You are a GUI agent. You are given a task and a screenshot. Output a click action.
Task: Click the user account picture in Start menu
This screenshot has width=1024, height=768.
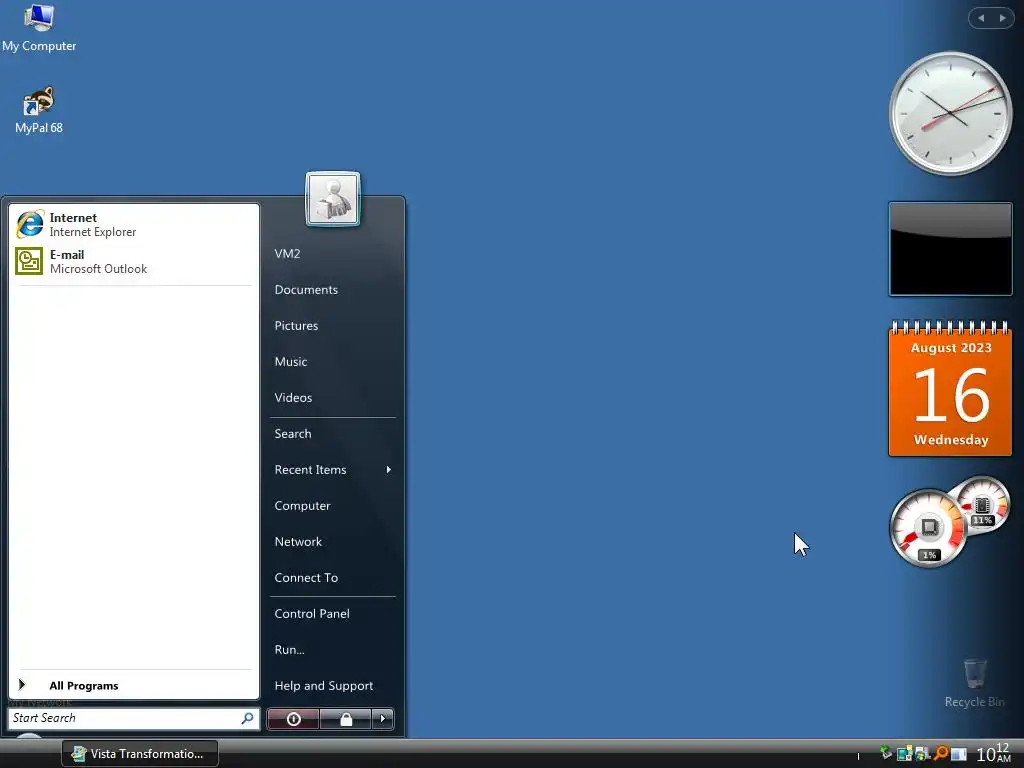pos(332,199)
